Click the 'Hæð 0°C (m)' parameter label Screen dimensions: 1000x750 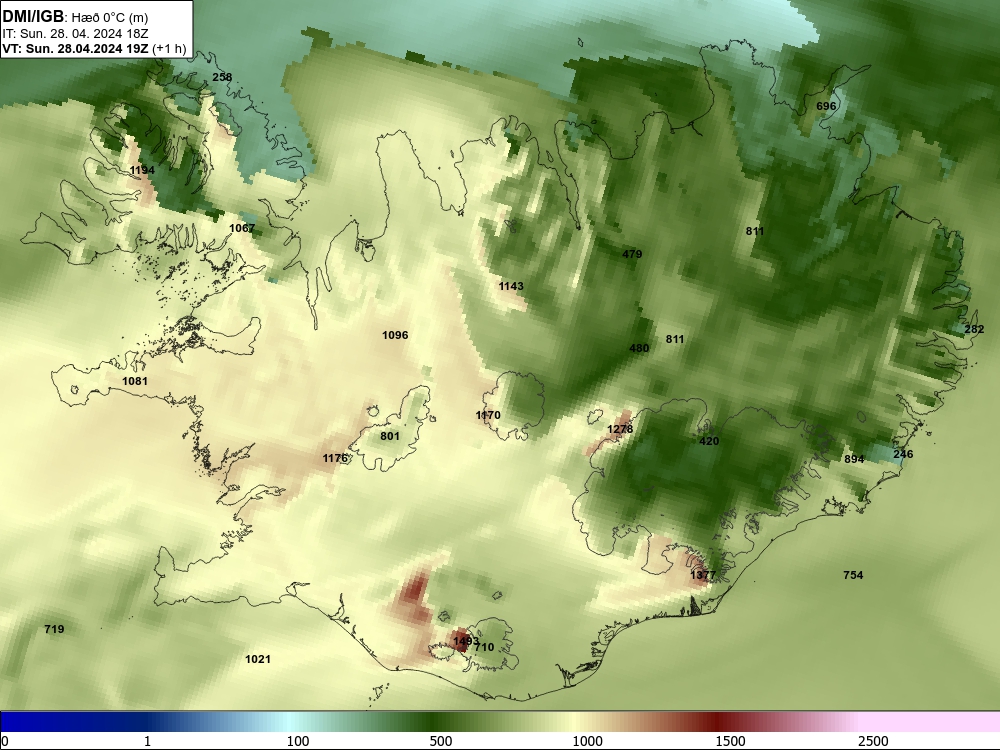[110, 18]
